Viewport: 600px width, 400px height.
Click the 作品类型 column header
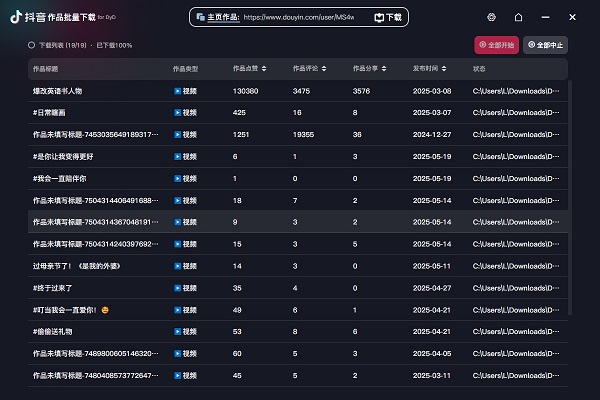click(x=185, y=69)
